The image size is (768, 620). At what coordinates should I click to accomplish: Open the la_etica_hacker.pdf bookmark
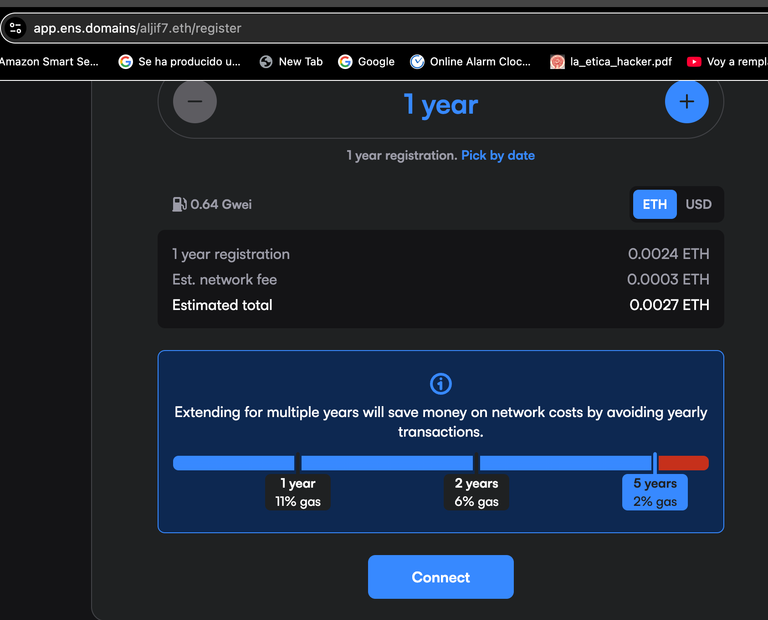click(x=611, y=62)
